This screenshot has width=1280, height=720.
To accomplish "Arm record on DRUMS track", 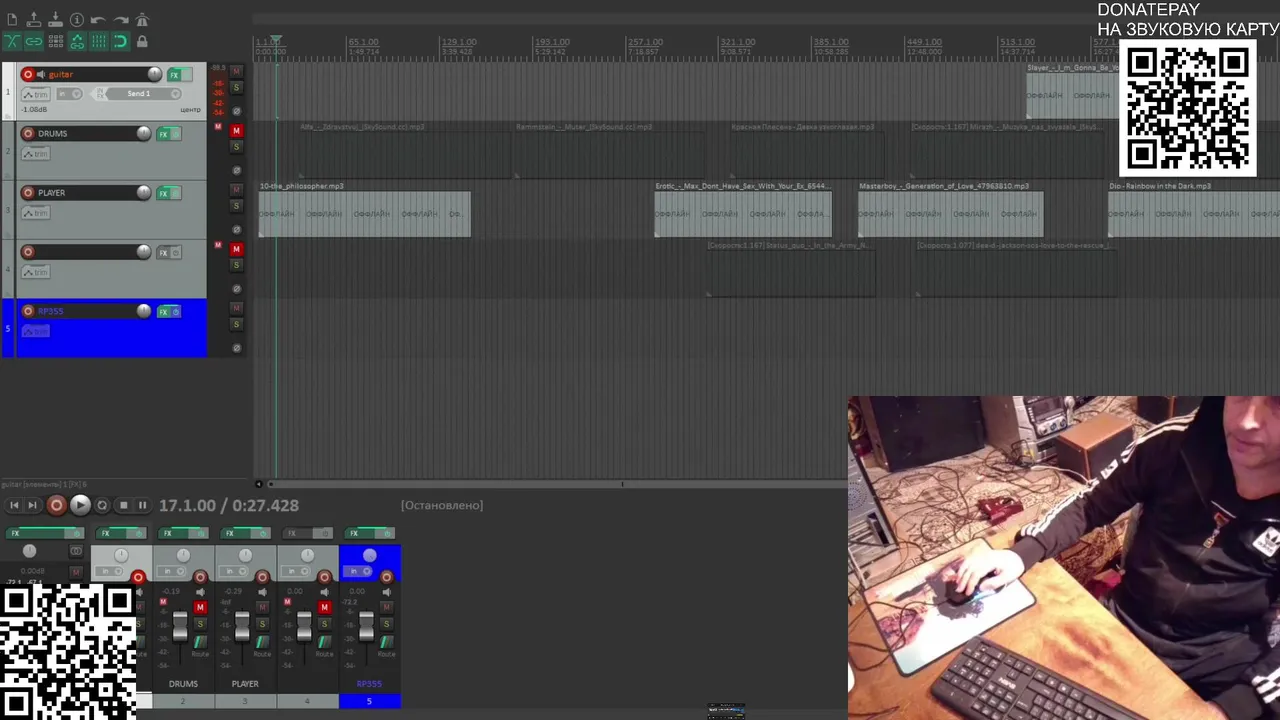I will click(28, 133).
